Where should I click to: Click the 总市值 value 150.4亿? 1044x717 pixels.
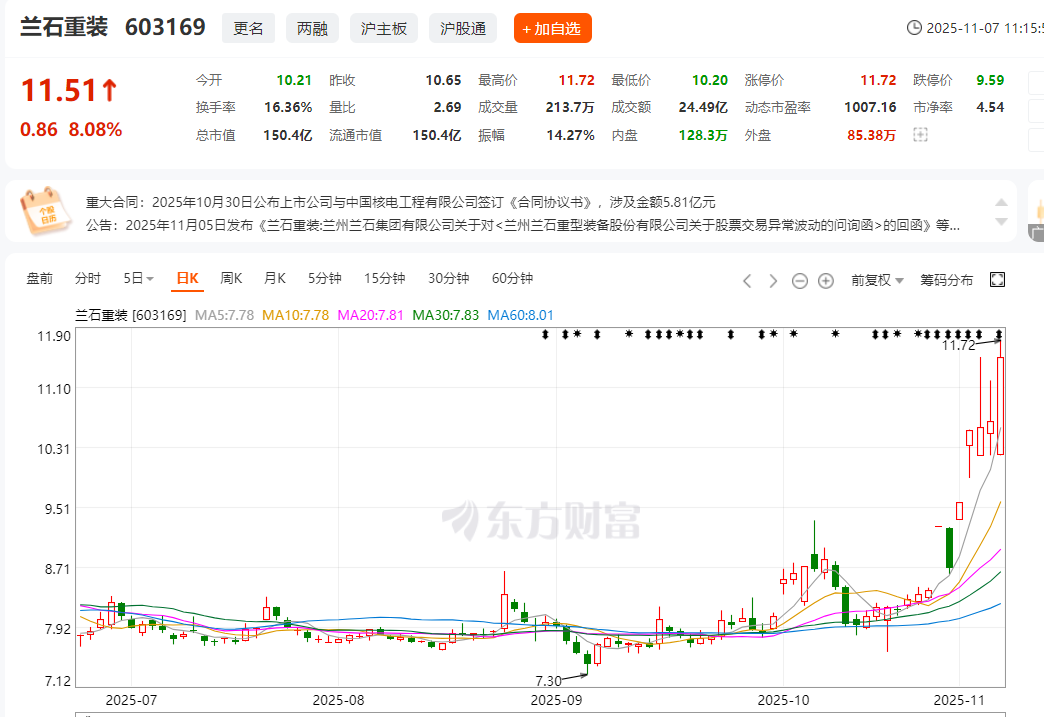point(288,135)
